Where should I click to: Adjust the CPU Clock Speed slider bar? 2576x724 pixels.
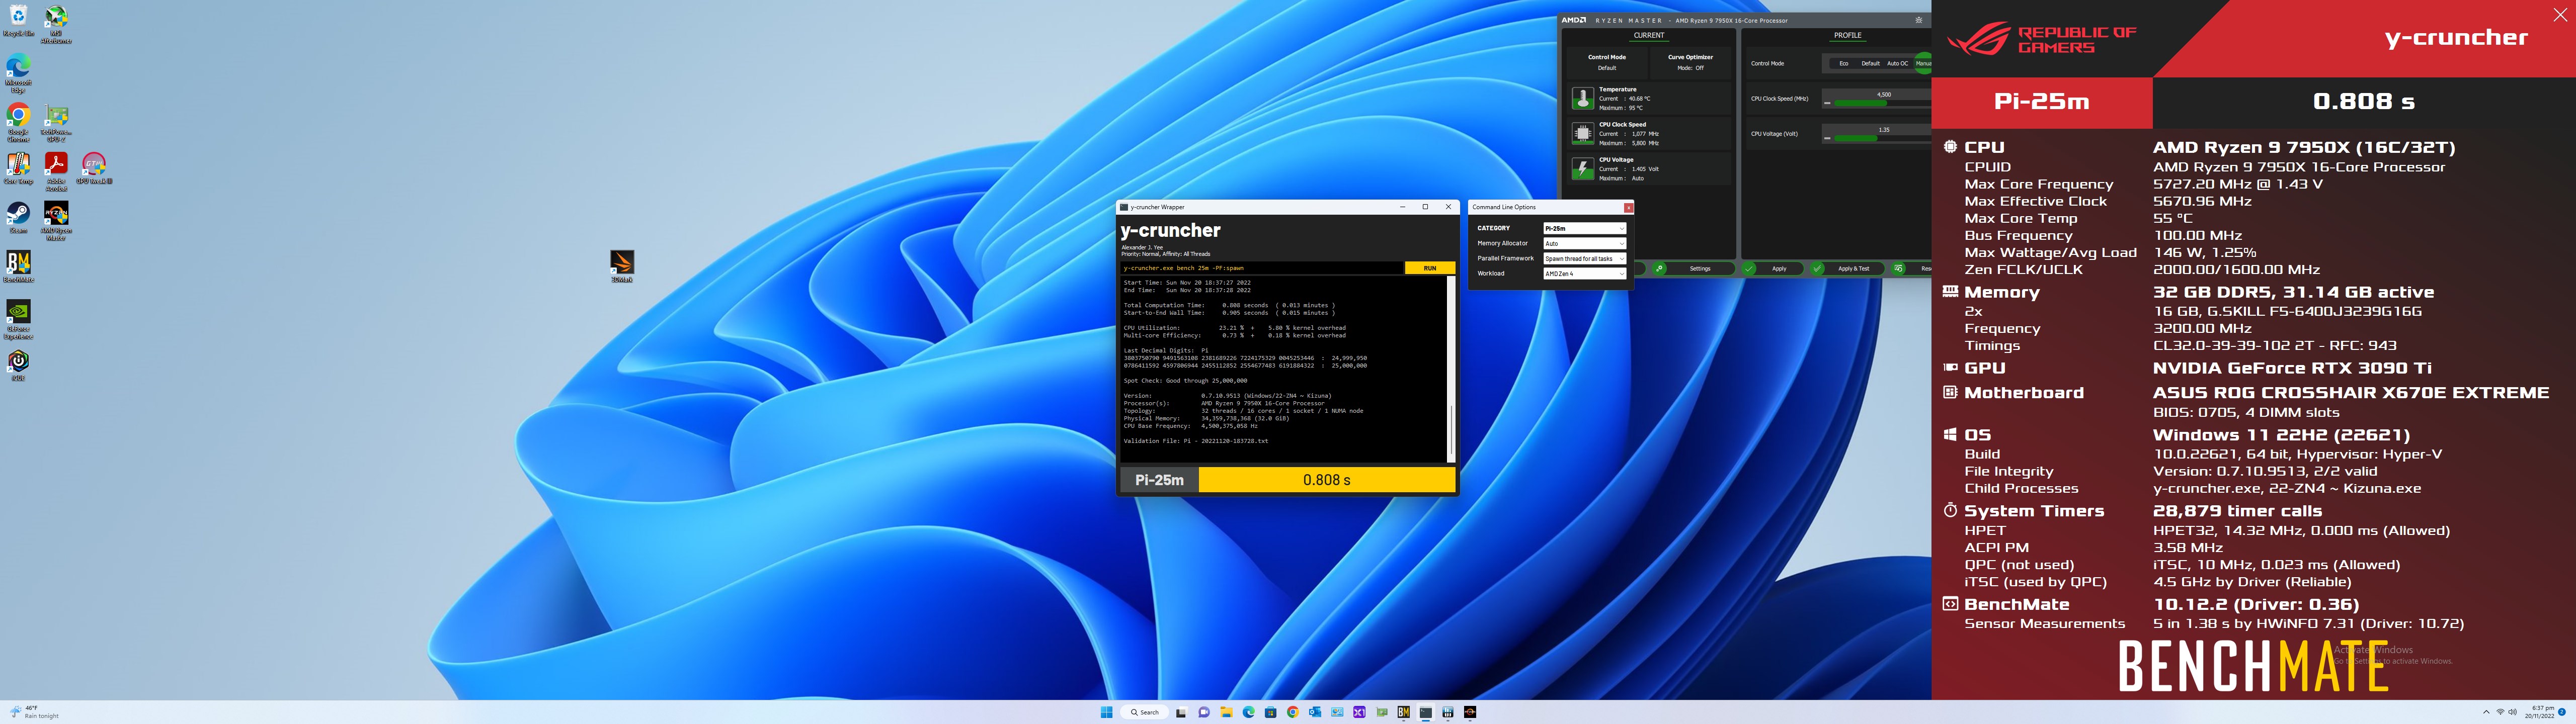pos(1883,103)
